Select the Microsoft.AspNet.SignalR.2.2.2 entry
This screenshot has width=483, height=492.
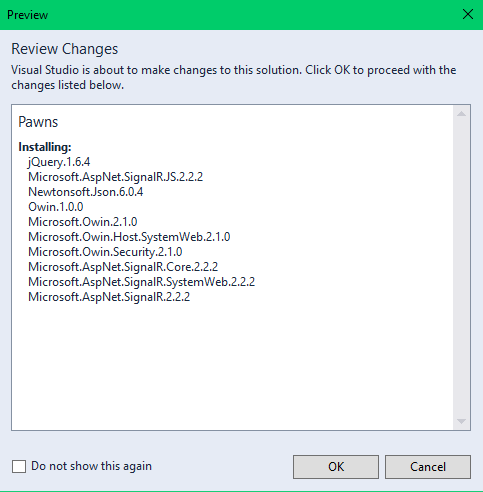[x=109, y=297]
